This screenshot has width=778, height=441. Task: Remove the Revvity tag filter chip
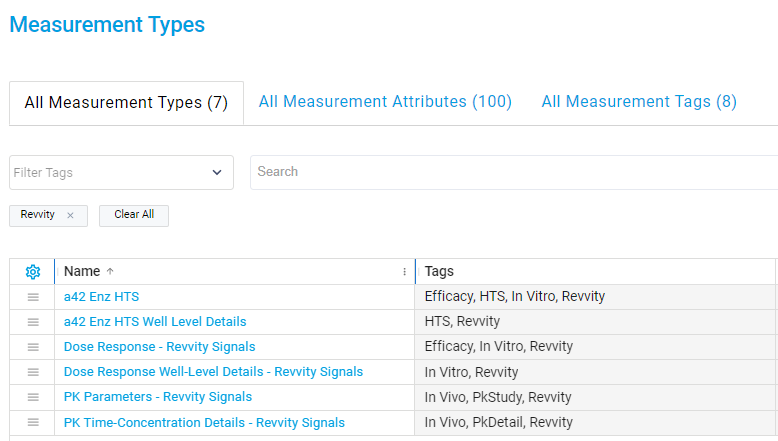[x=70, y=215]
